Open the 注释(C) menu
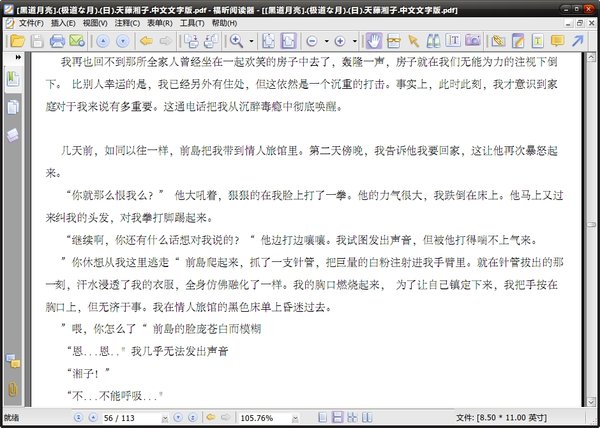The height and width of the screenshot is (428, 600). click(x=127, y=23)
